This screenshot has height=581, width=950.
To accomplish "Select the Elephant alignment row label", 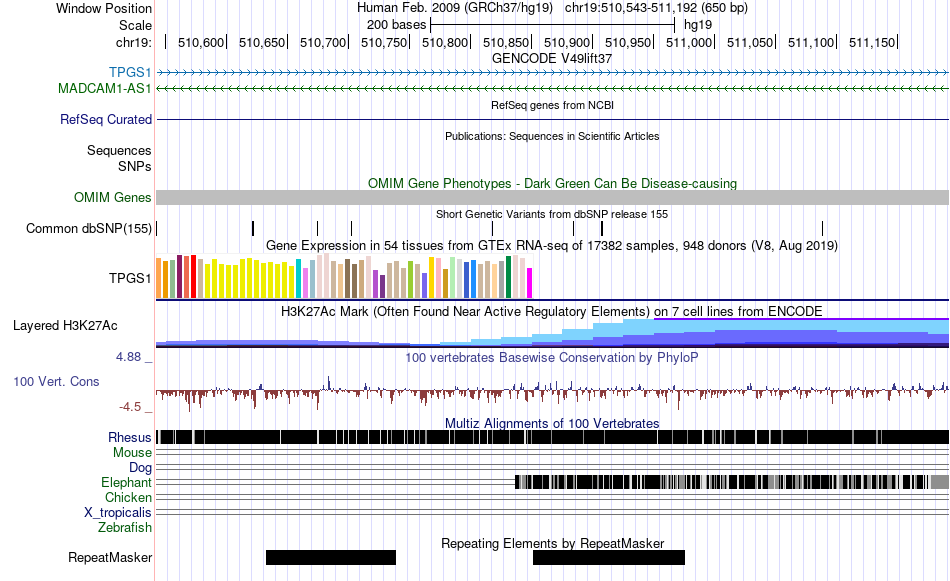I will [126, 482].
